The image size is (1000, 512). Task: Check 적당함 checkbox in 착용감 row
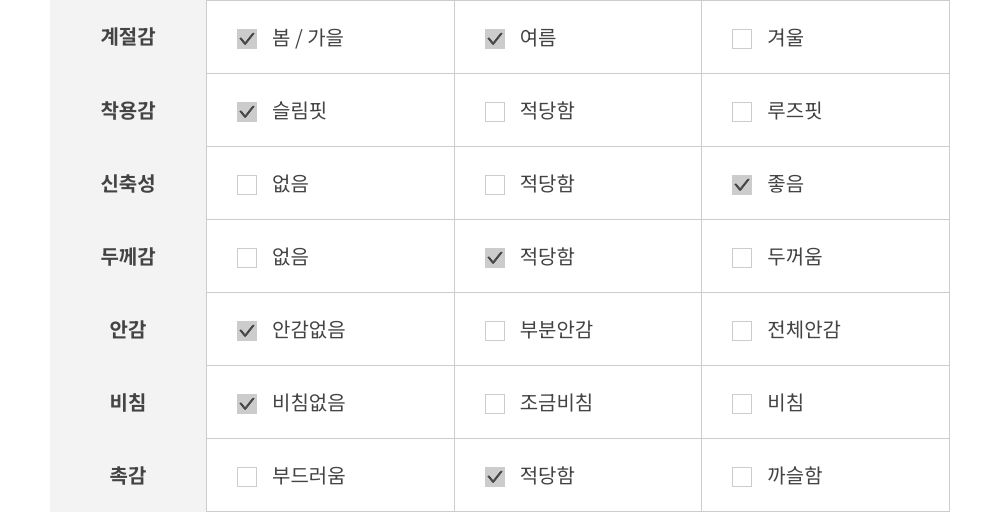[495, 112]
